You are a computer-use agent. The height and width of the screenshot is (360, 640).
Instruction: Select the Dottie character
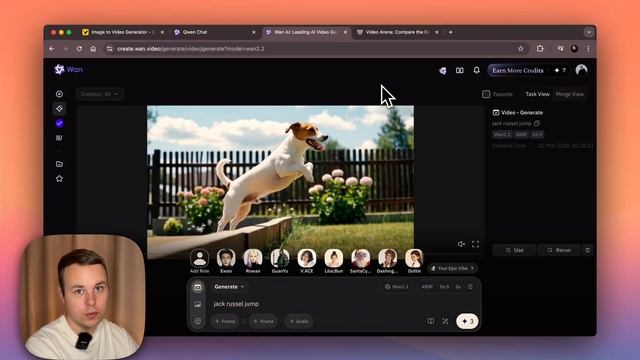point(414,261)
